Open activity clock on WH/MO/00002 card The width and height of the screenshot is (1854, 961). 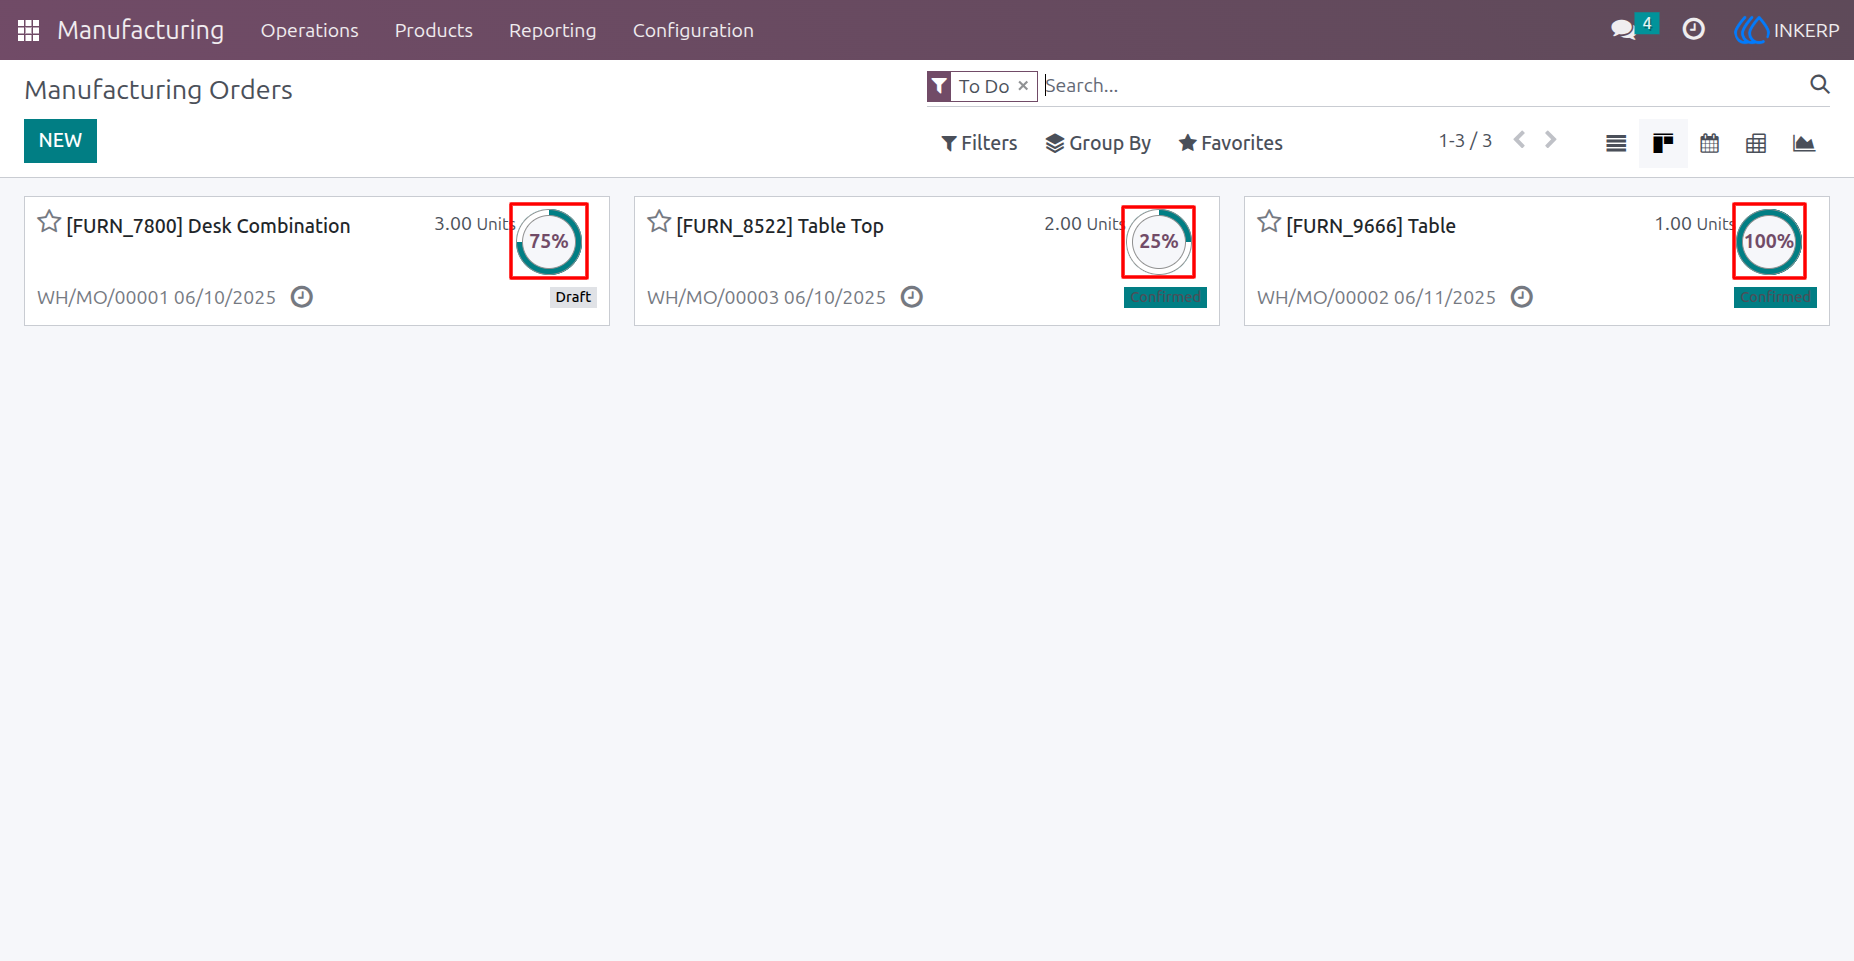coord(1522,297)
